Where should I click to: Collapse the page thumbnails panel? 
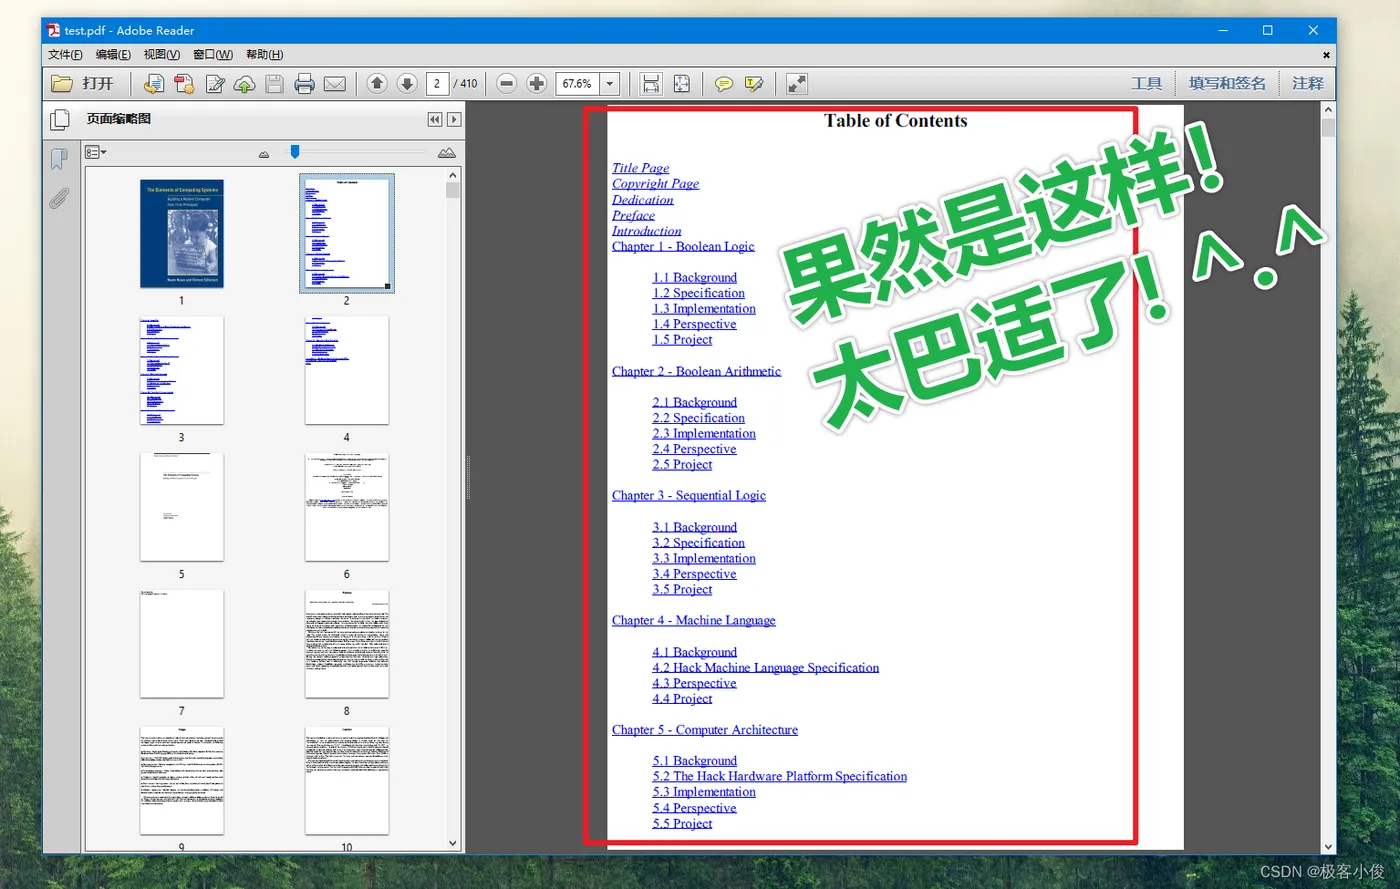pos(435,120)
